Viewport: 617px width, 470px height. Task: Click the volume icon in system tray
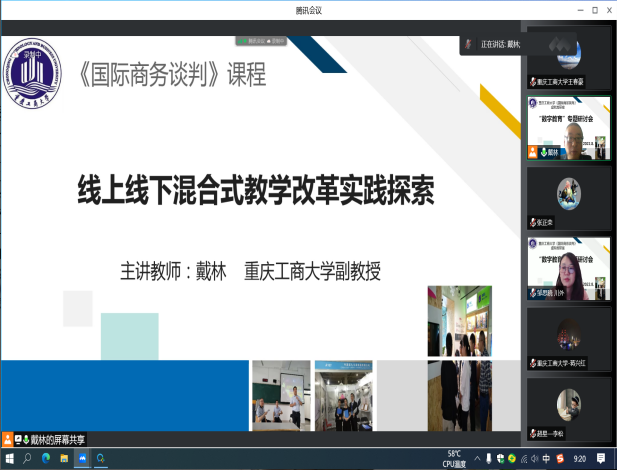[x=535, y=460]
